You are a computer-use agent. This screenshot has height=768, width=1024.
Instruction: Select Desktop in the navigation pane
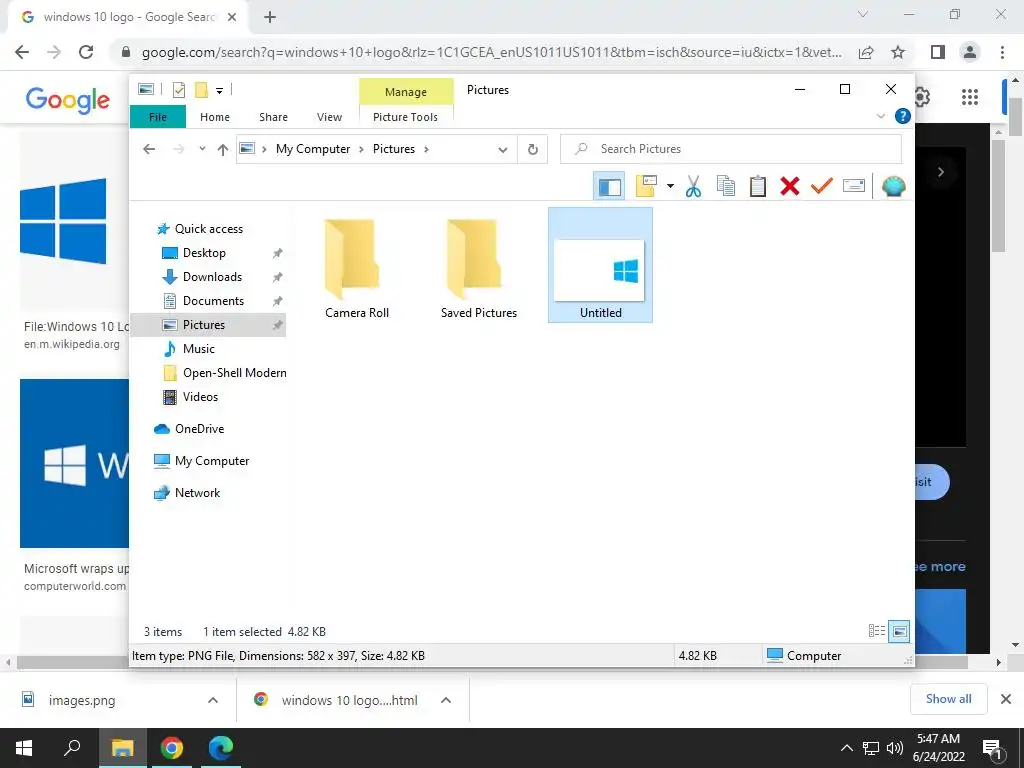(204, 253)
